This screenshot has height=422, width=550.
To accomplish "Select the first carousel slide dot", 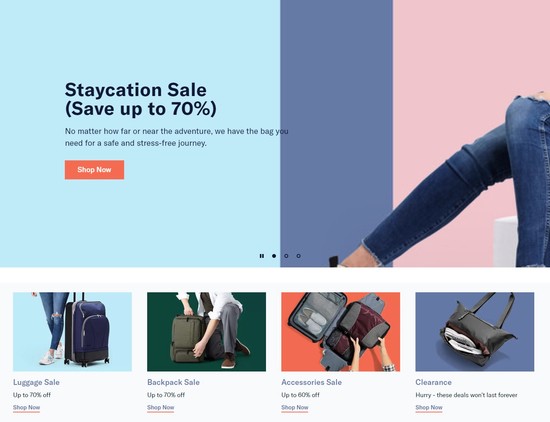I will point(274,256).
